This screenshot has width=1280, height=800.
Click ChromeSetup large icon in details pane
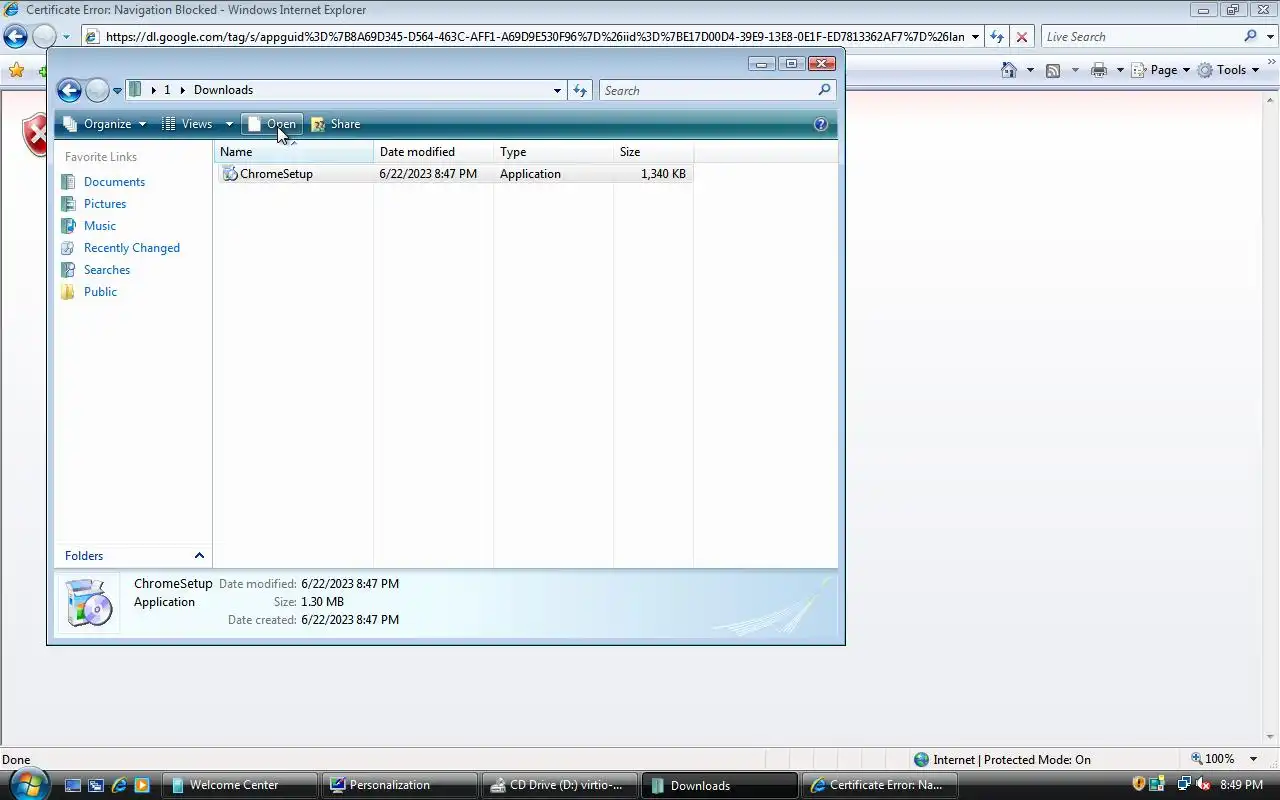pos(88,602)
